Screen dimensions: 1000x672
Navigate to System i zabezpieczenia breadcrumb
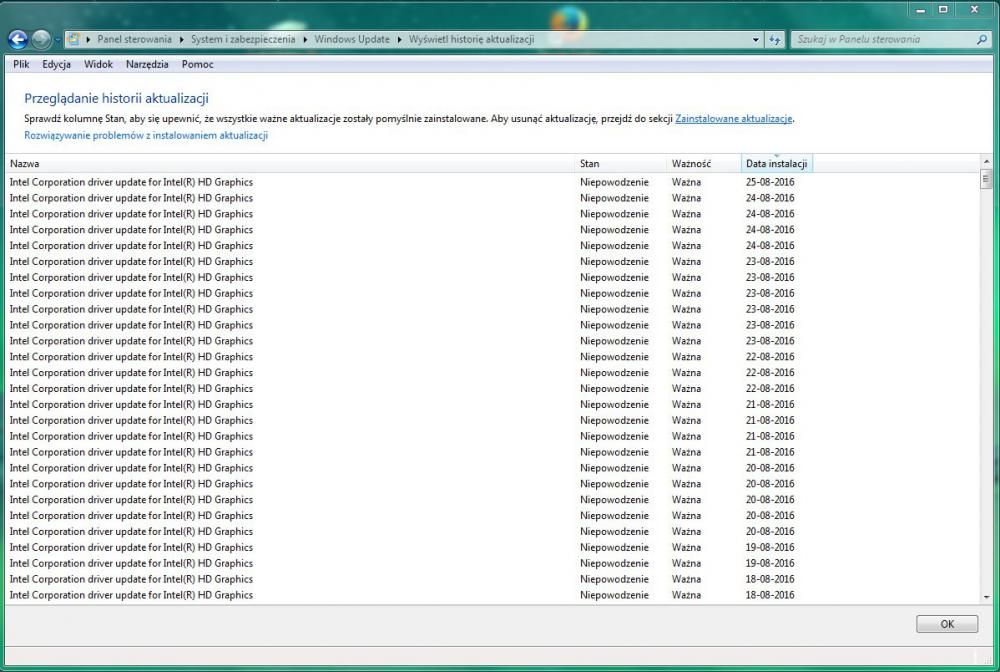click(x=243, y=40)
